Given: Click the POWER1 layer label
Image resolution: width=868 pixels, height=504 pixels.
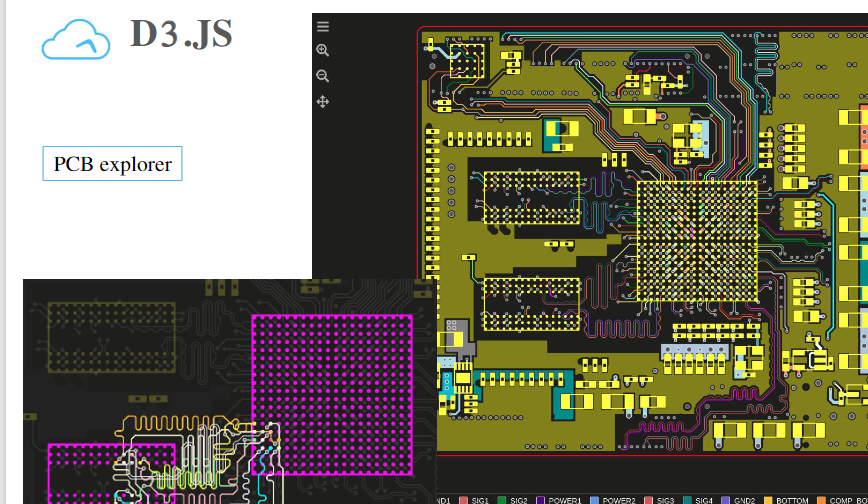Looking at the screenshot, I should (x=565, y=499).
